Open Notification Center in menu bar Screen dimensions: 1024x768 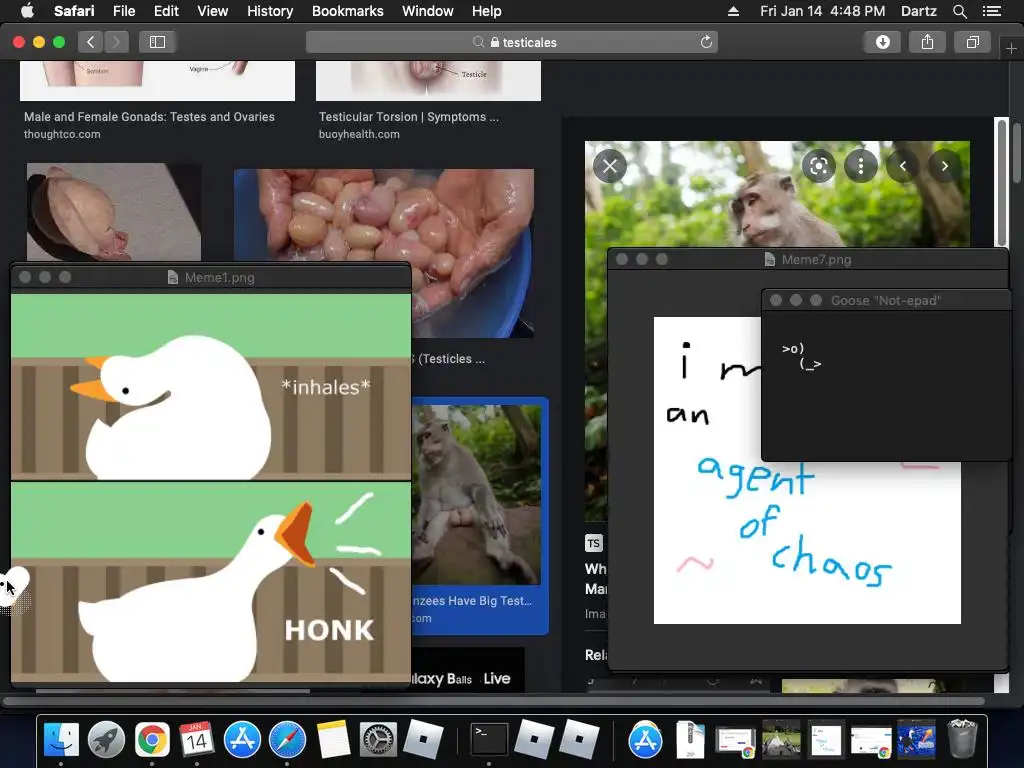click(x=991, y=11)
